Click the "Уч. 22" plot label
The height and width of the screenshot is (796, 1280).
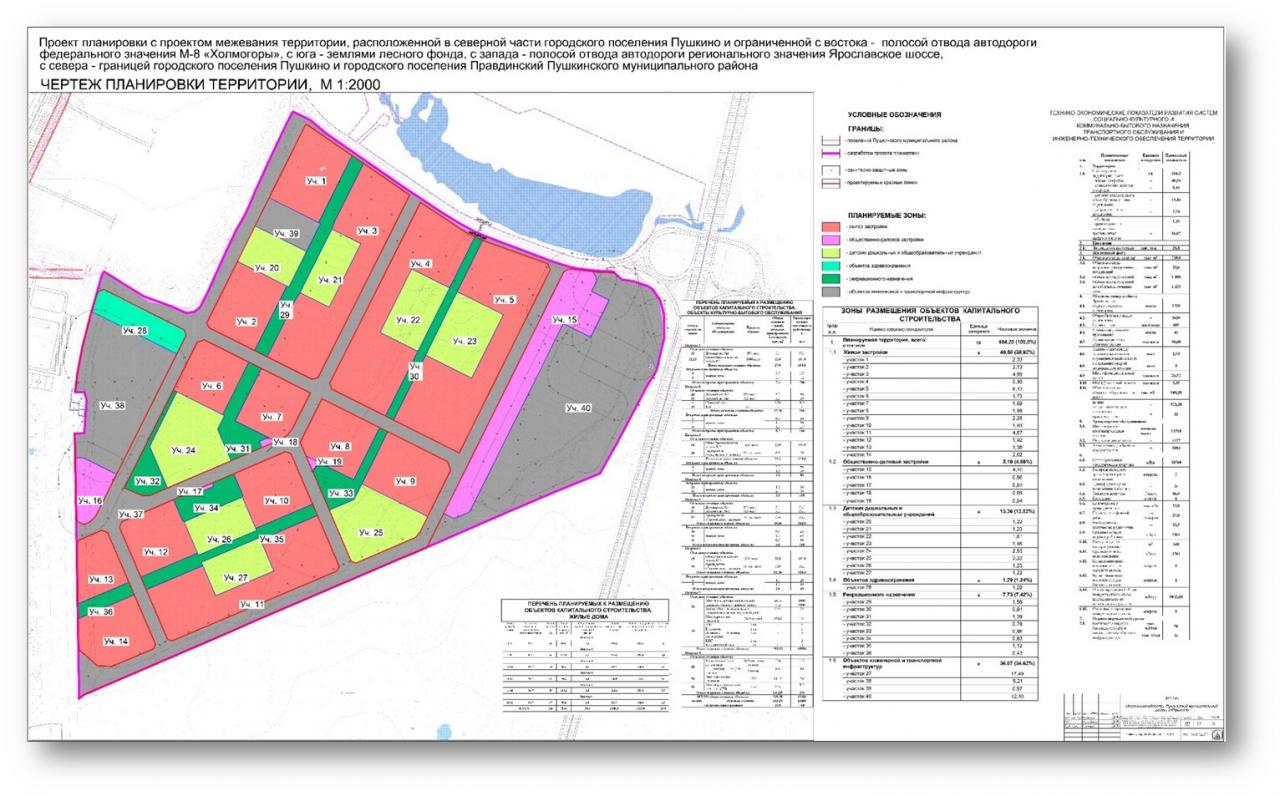pos(406,320)
